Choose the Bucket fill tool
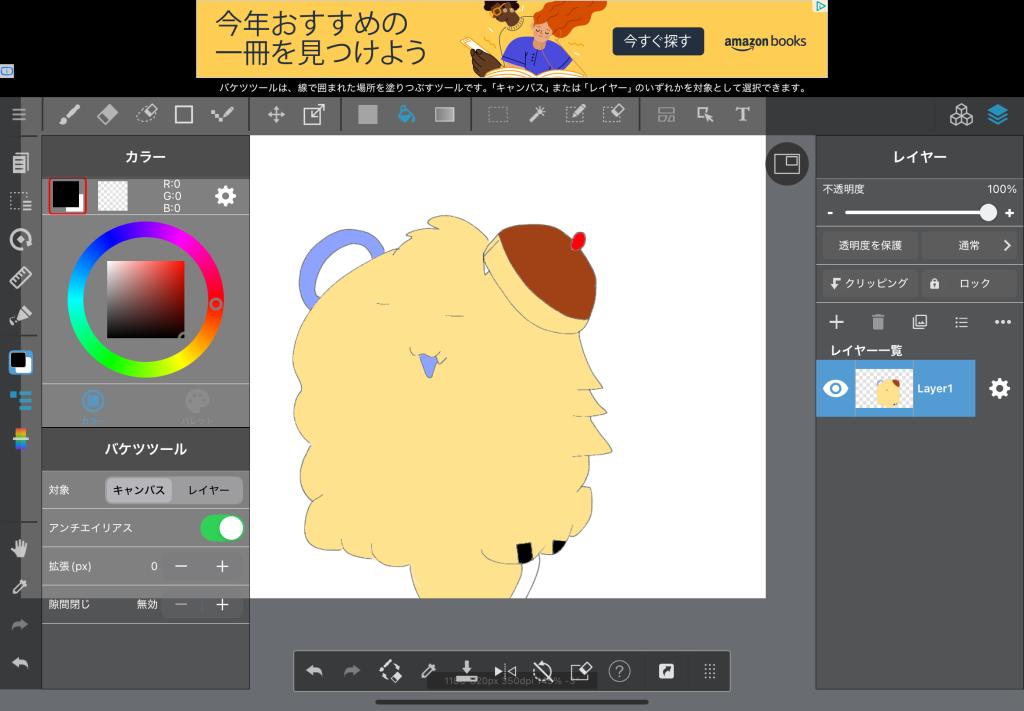This screenshot has width=1024, height=711. (406, 114)
